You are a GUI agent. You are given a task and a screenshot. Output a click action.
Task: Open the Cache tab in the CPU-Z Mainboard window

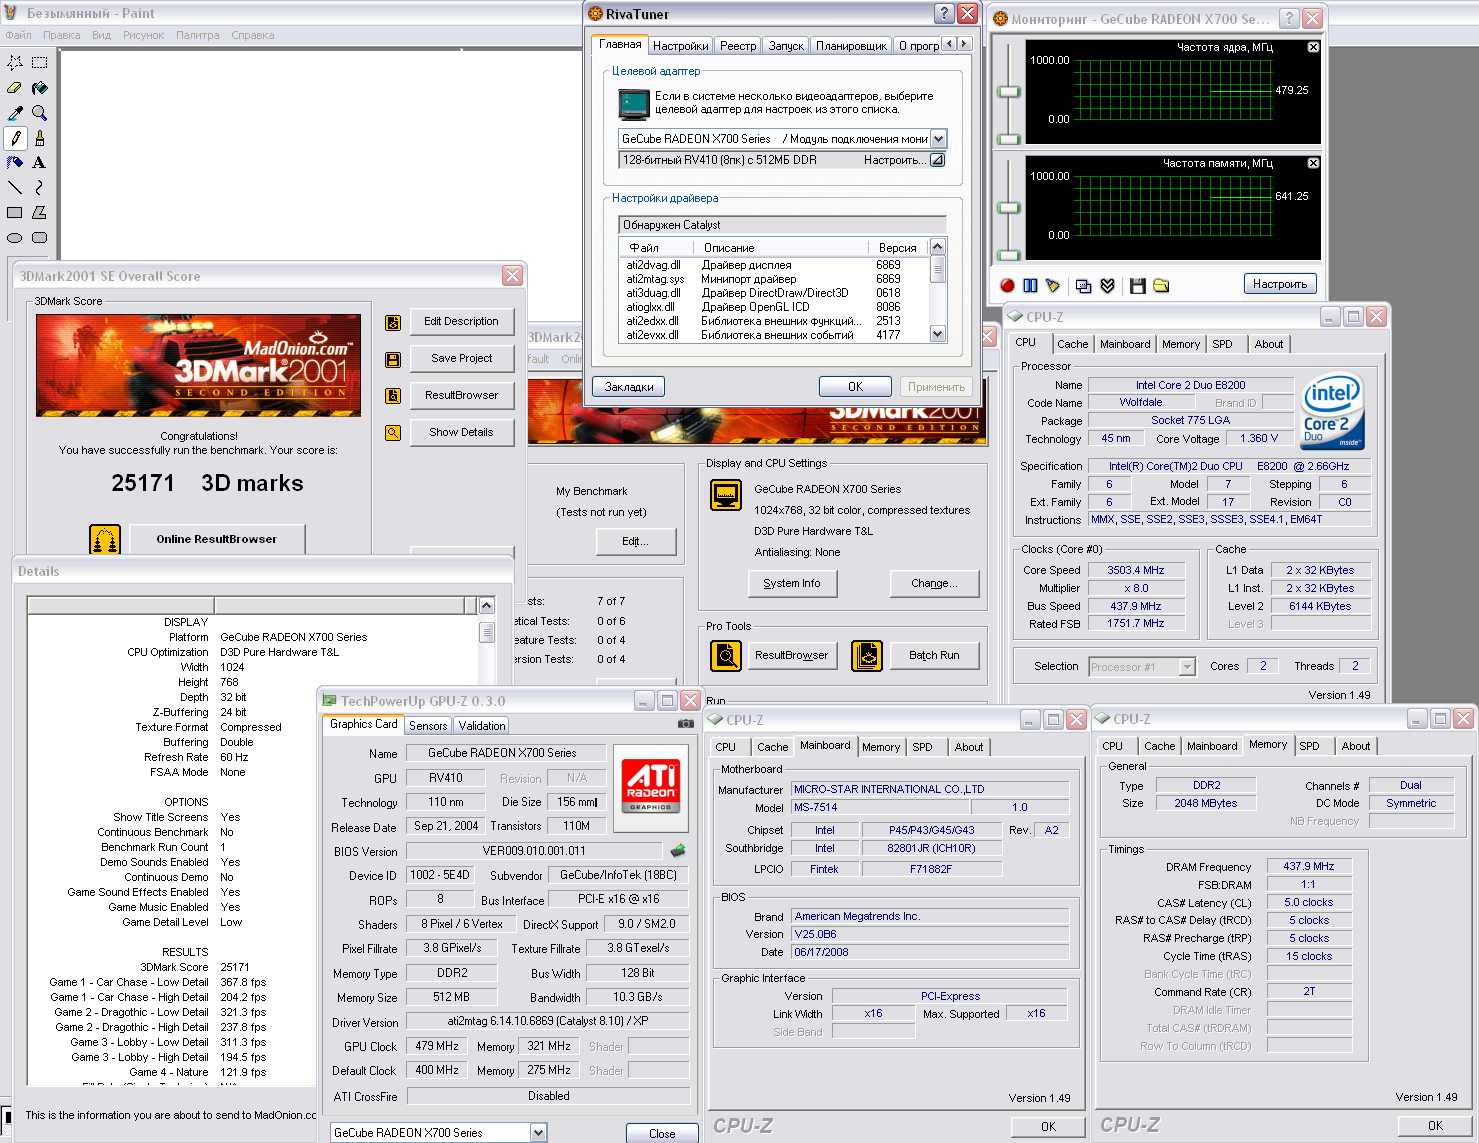[x=772, y=747]
